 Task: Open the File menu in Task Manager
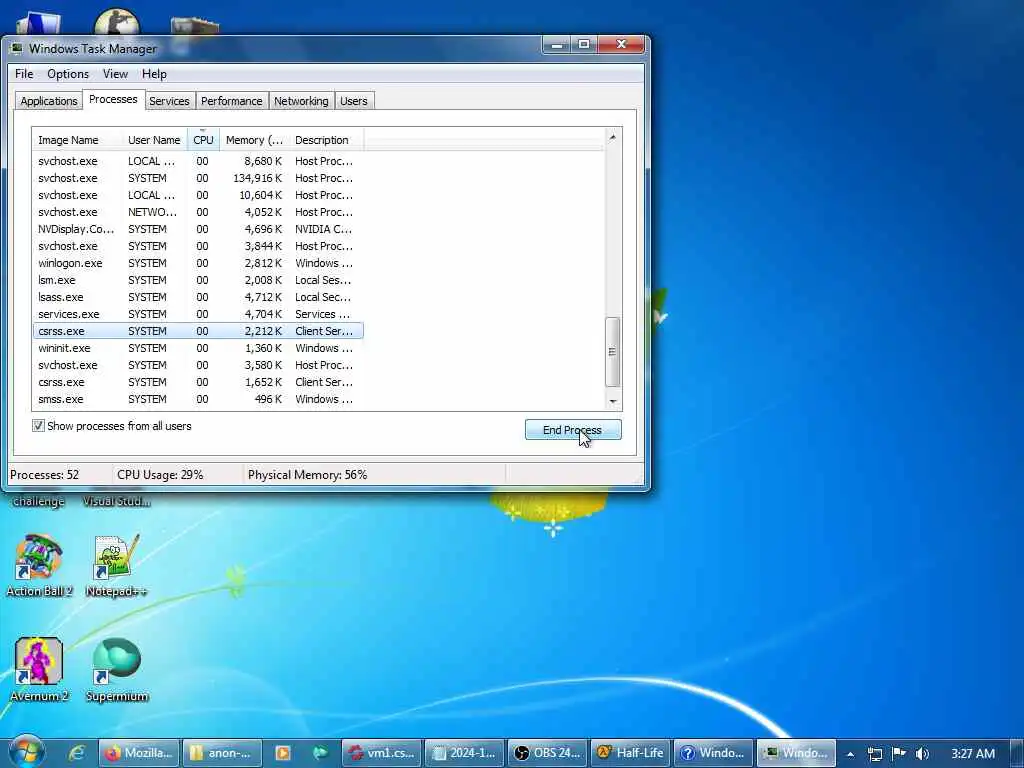click(x=24, y=74)
